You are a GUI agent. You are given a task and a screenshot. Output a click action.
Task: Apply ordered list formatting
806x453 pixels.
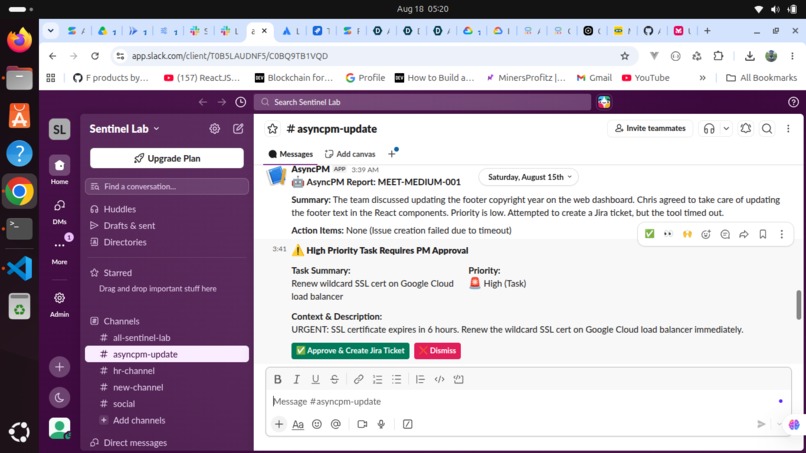coord(377,379)
